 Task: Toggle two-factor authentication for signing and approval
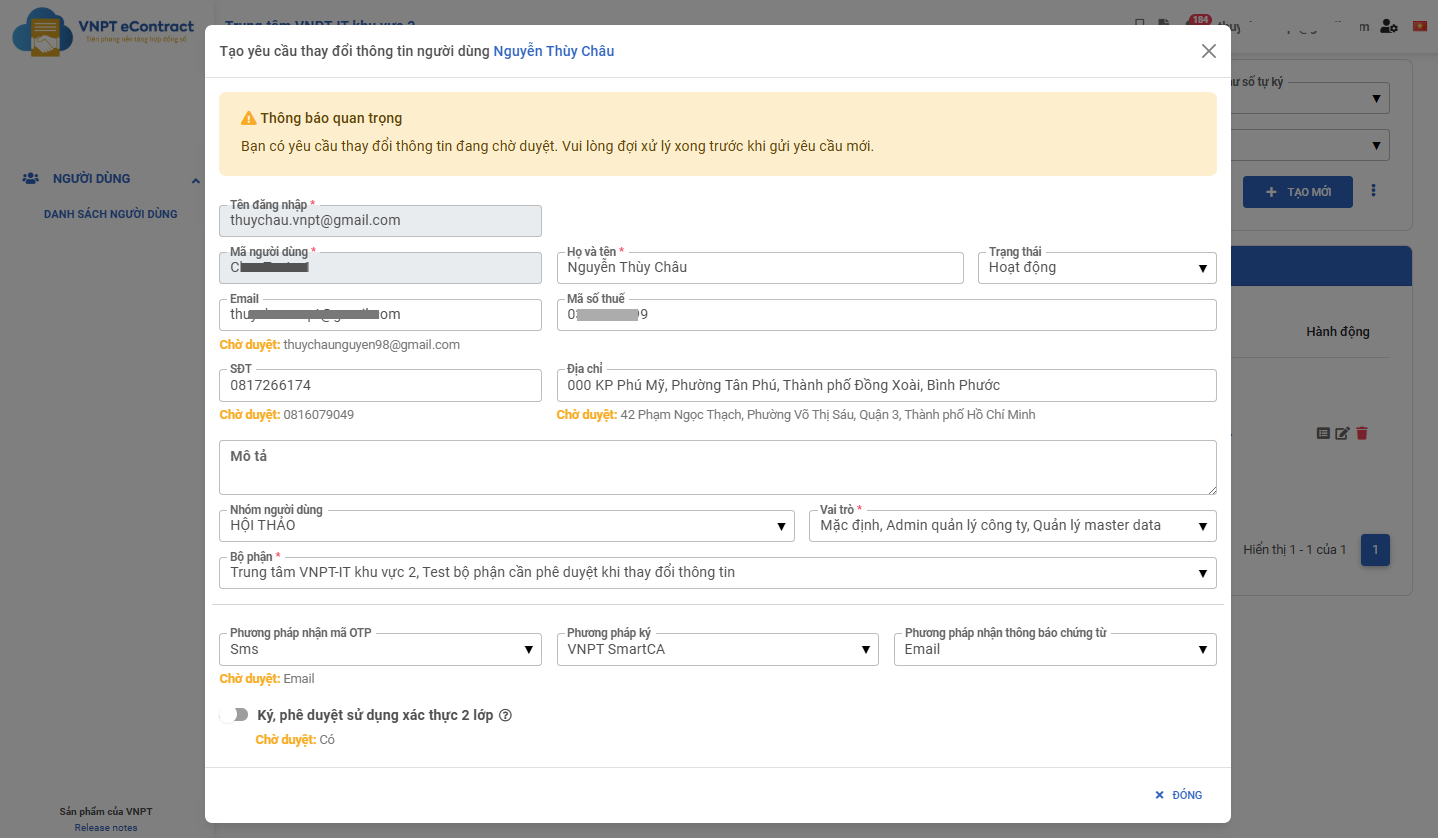[234, 715]
